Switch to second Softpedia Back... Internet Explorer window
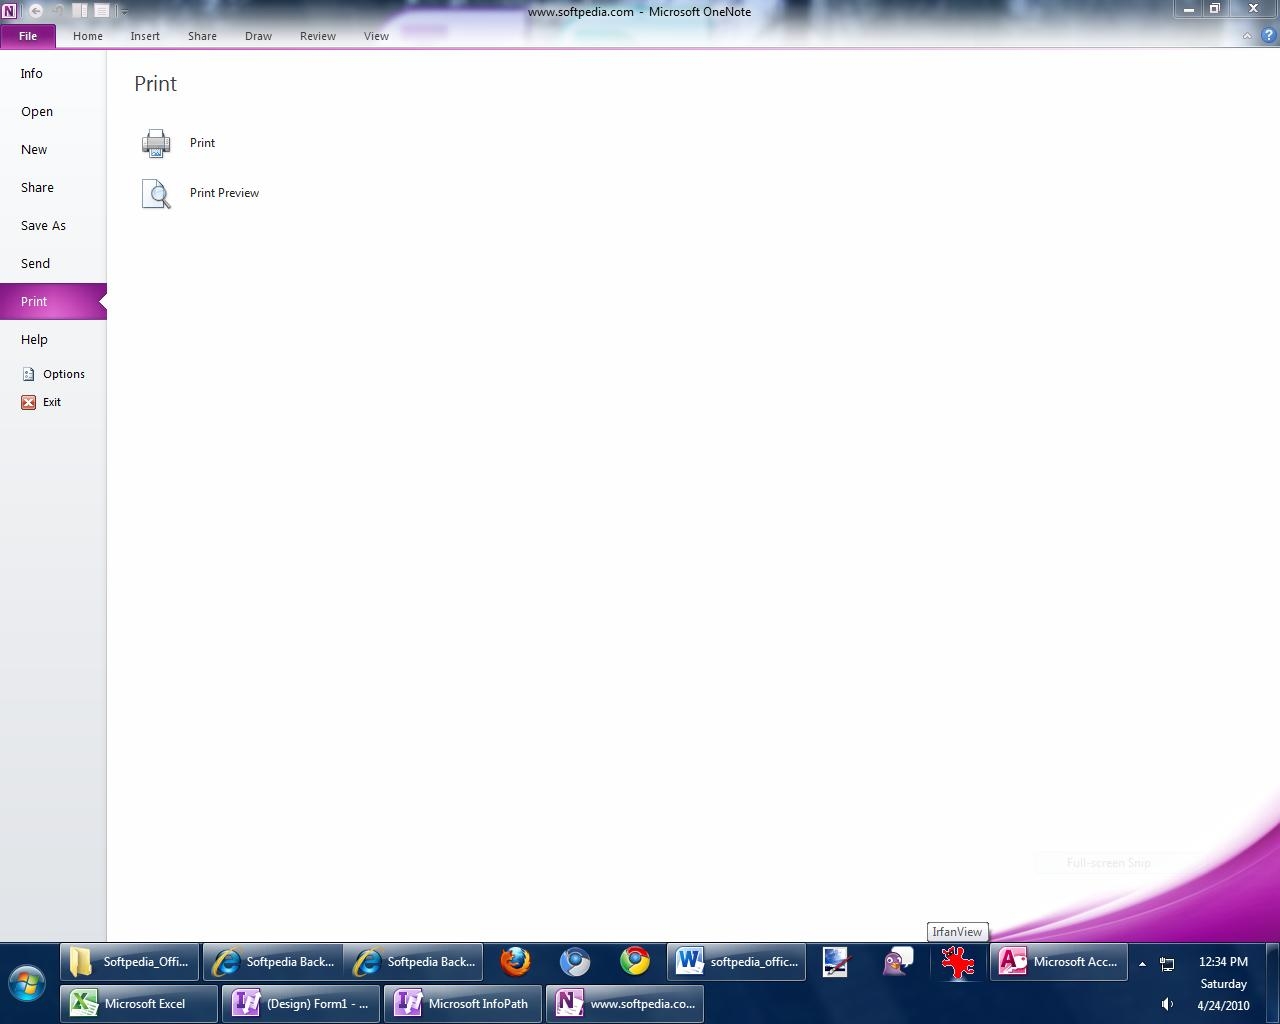This screenshot has height=1024, width=1280. pos(414,962)
